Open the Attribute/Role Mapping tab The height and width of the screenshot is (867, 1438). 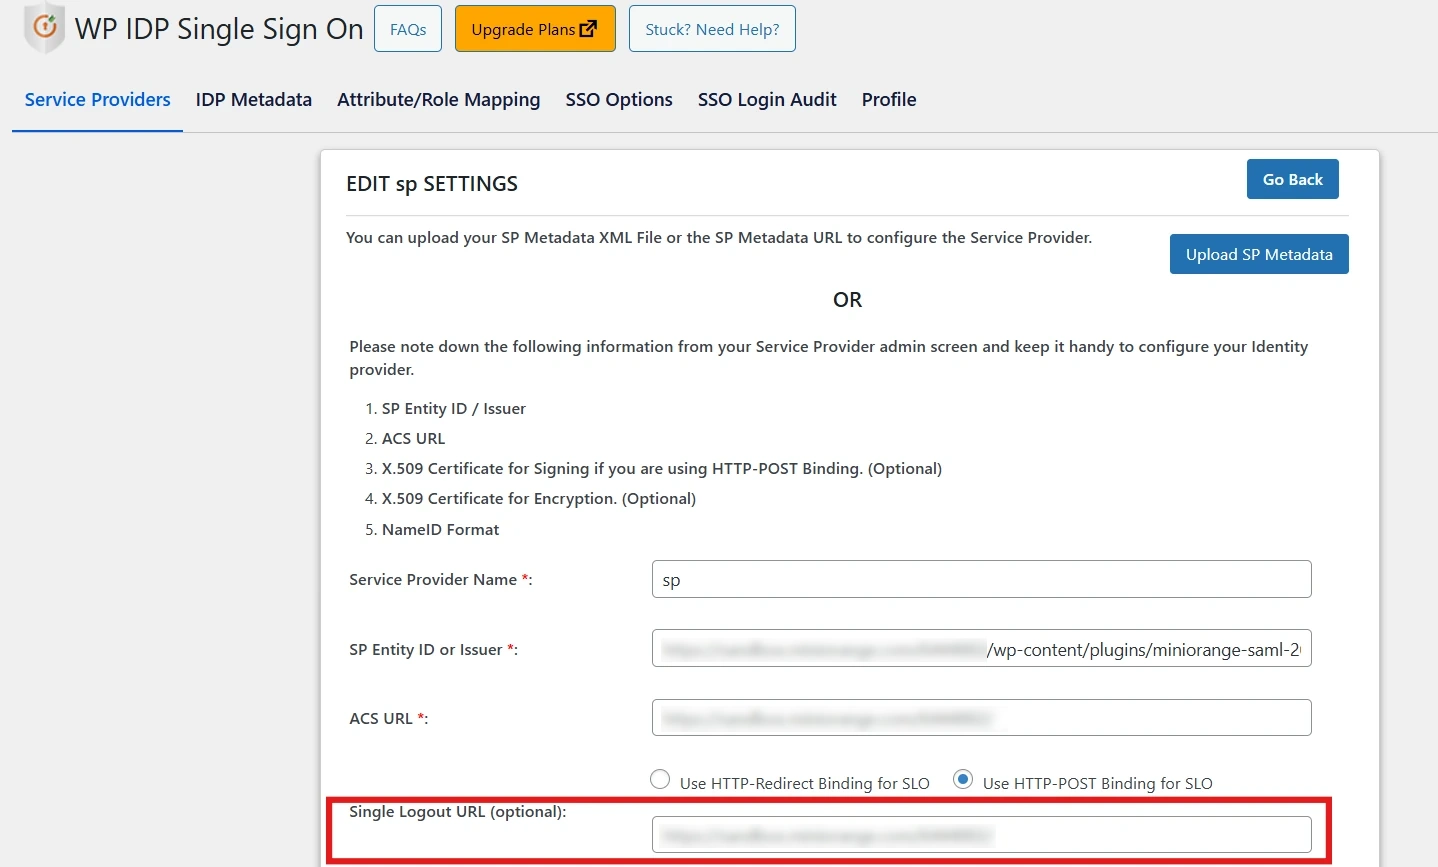point(439,100)
